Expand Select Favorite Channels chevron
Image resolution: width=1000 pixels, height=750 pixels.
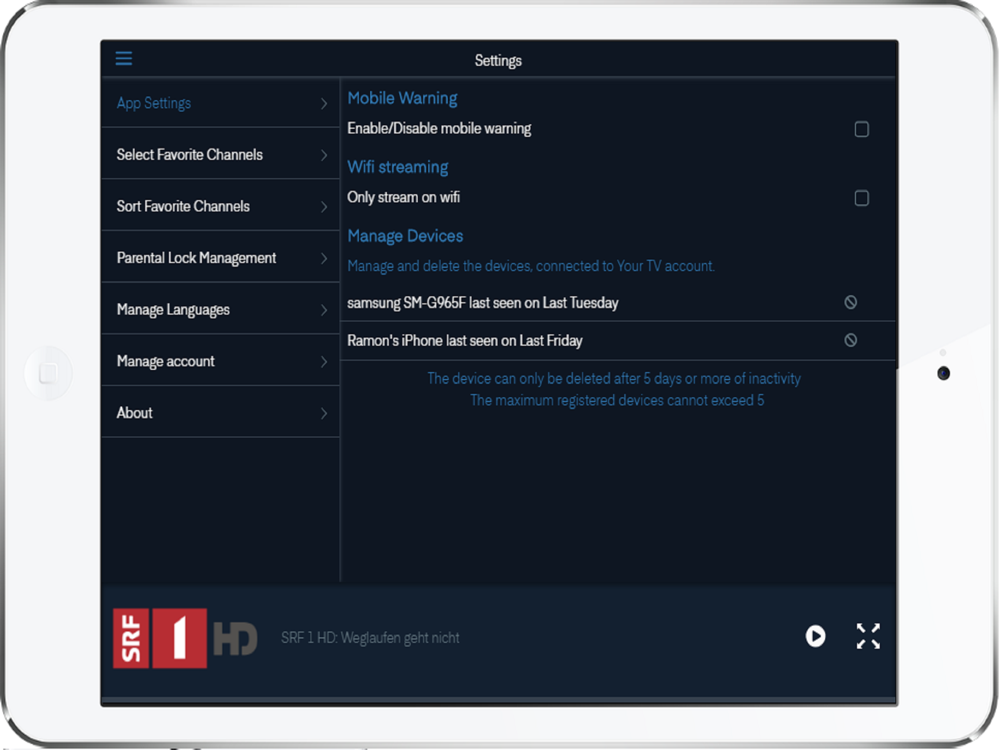324,155
